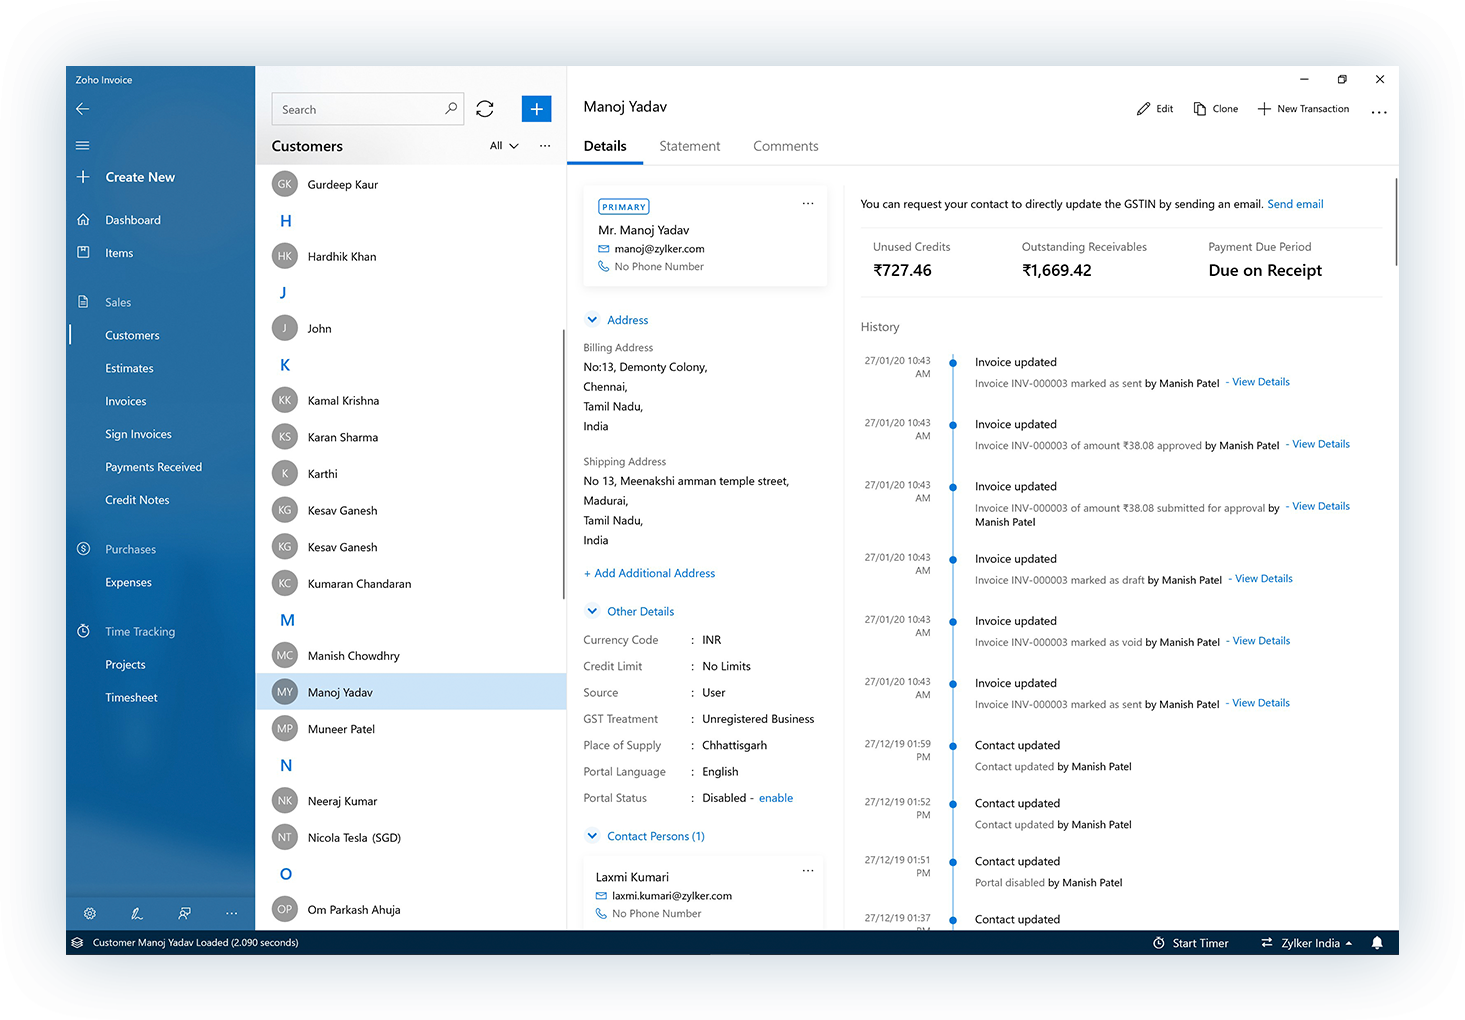Click the e-signature pen icon in the sidebar
The height and width of the screenshot is (1020, 1465).
[137, 913]
